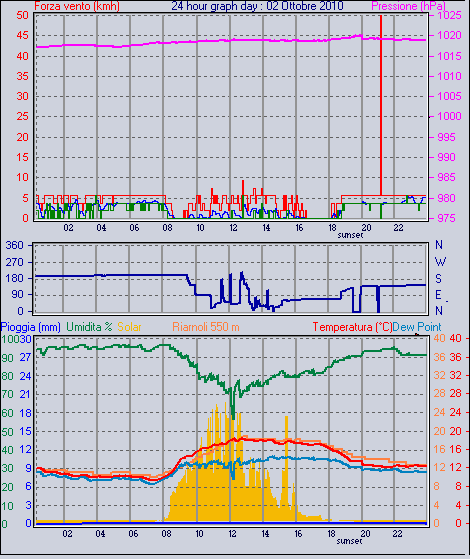Click the 'Umidita %' legend label

click(x=89, y=327)
